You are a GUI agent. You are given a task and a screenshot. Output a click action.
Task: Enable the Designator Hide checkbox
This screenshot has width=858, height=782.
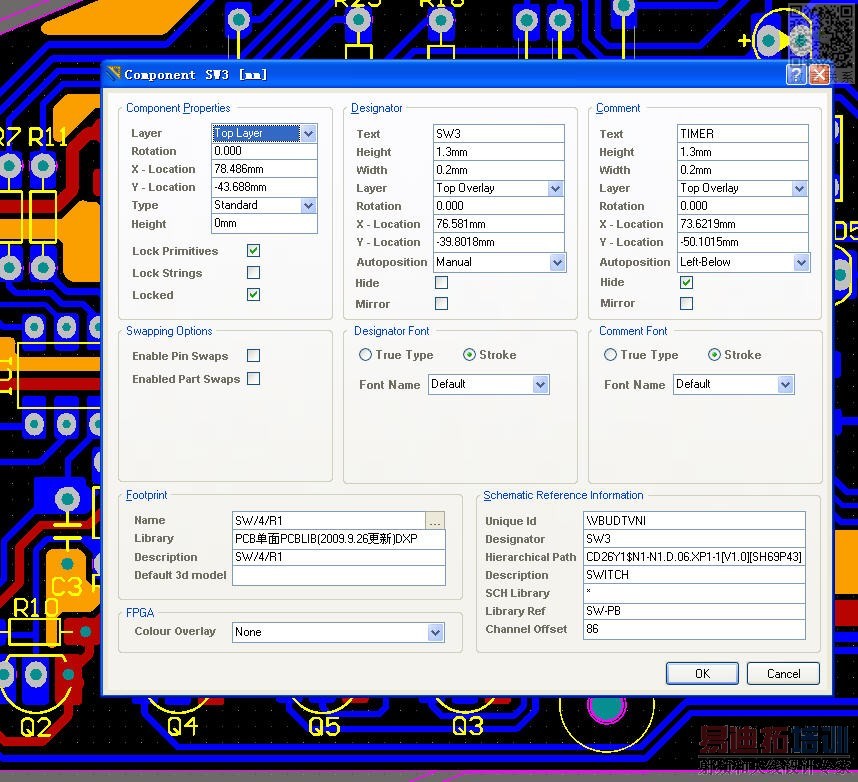[441, 283]
